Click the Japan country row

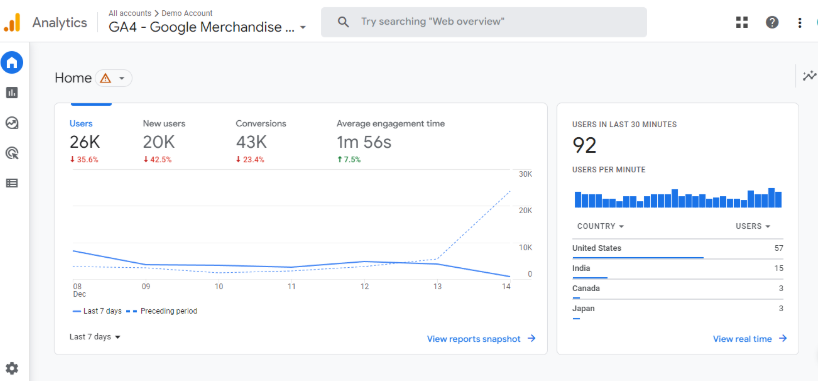pos(678,309)
